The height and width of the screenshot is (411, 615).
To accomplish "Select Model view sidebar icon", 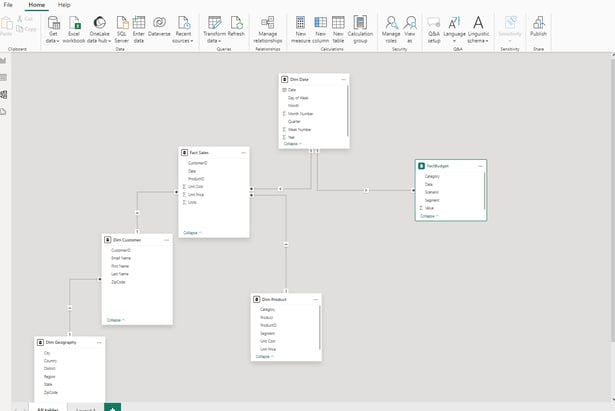I will click(x=4, y=95).
